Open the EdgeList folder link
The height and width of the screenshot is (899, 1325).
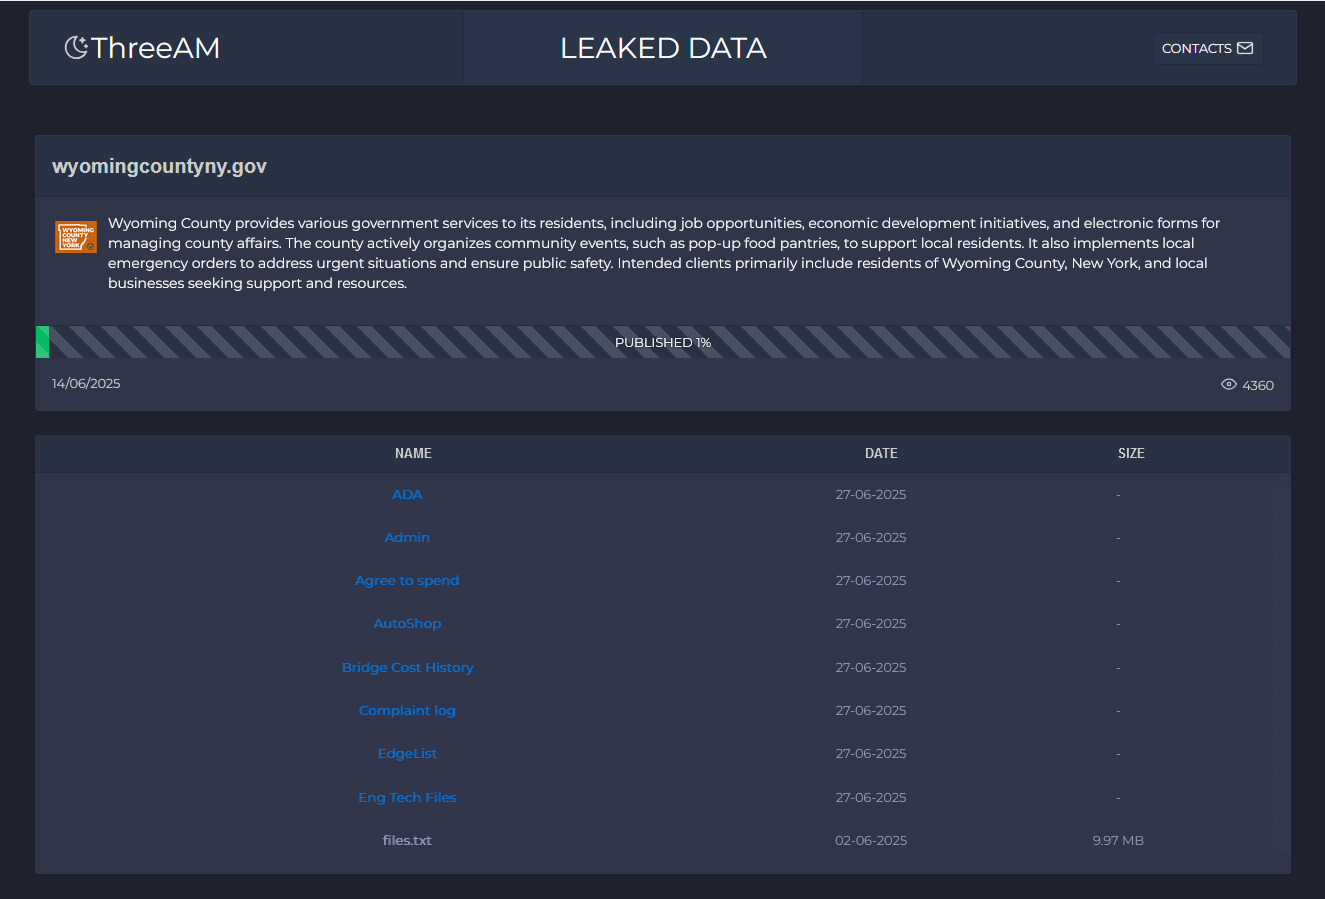(x=407, y=753)
